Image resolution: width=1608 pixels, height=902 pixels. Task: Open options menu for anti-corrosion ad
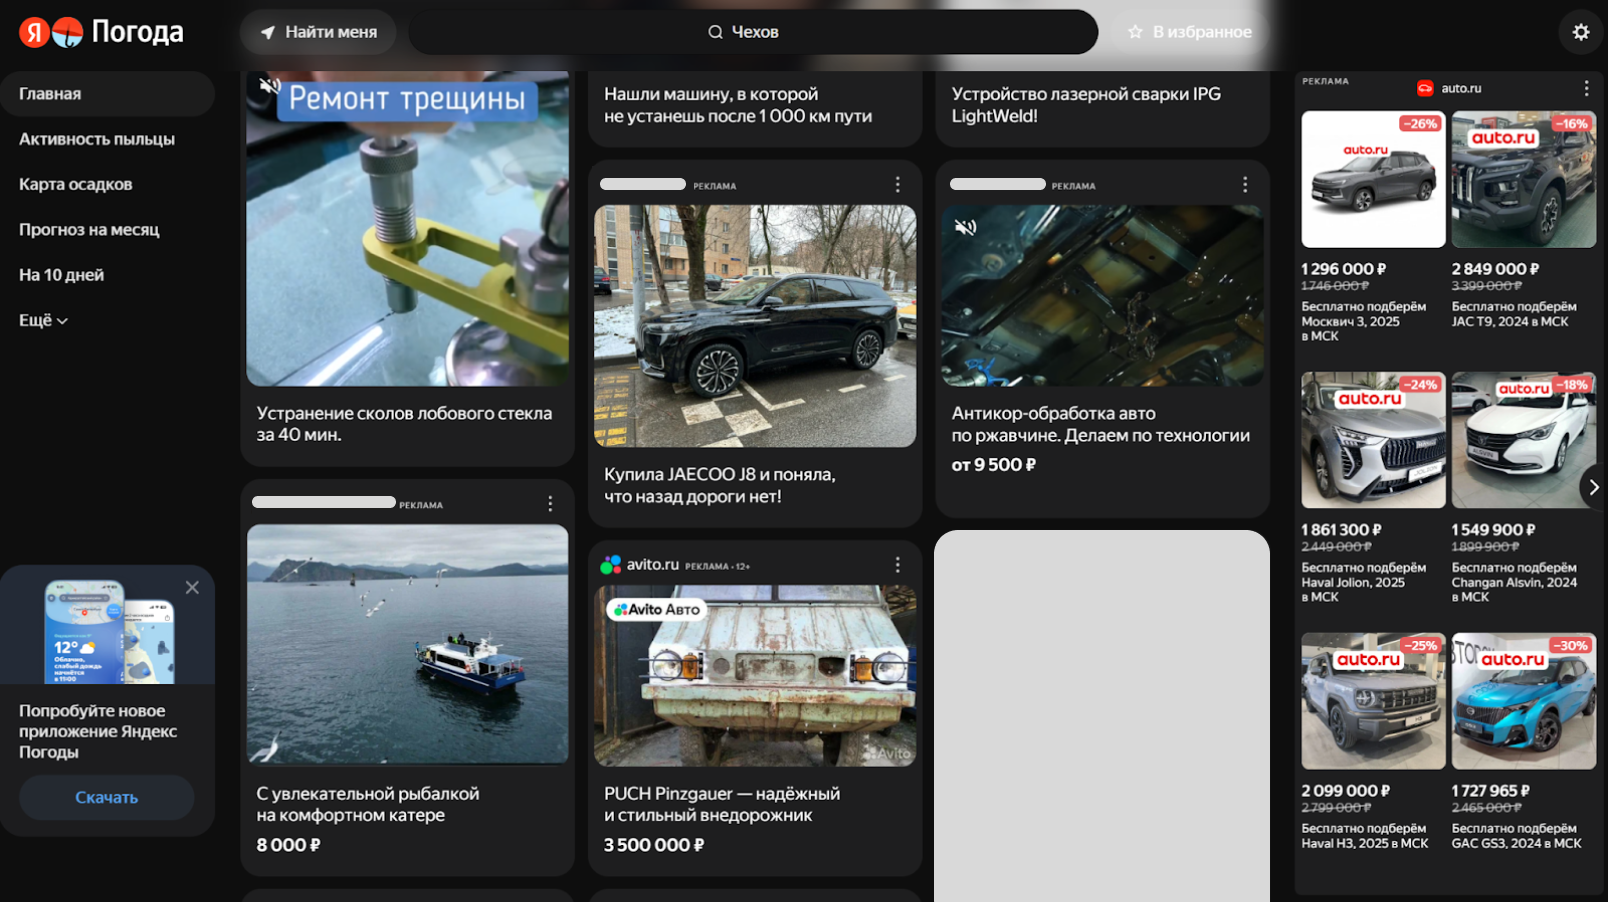click(1245, 185)
